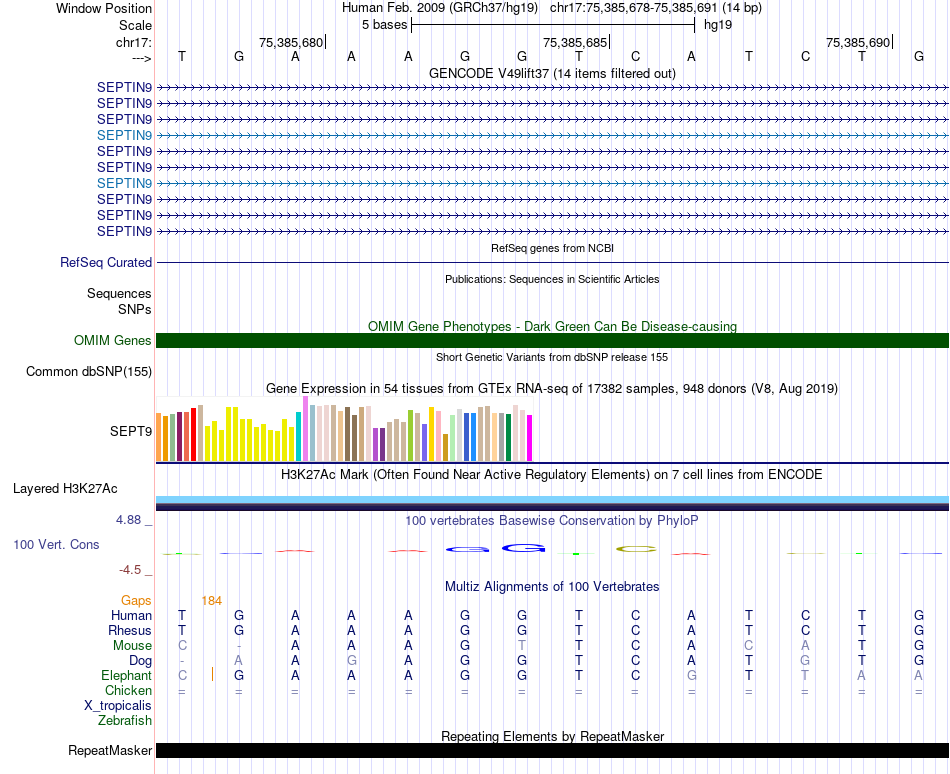Open Repeating Elements by RepeatMasker title

click(552, 736)
